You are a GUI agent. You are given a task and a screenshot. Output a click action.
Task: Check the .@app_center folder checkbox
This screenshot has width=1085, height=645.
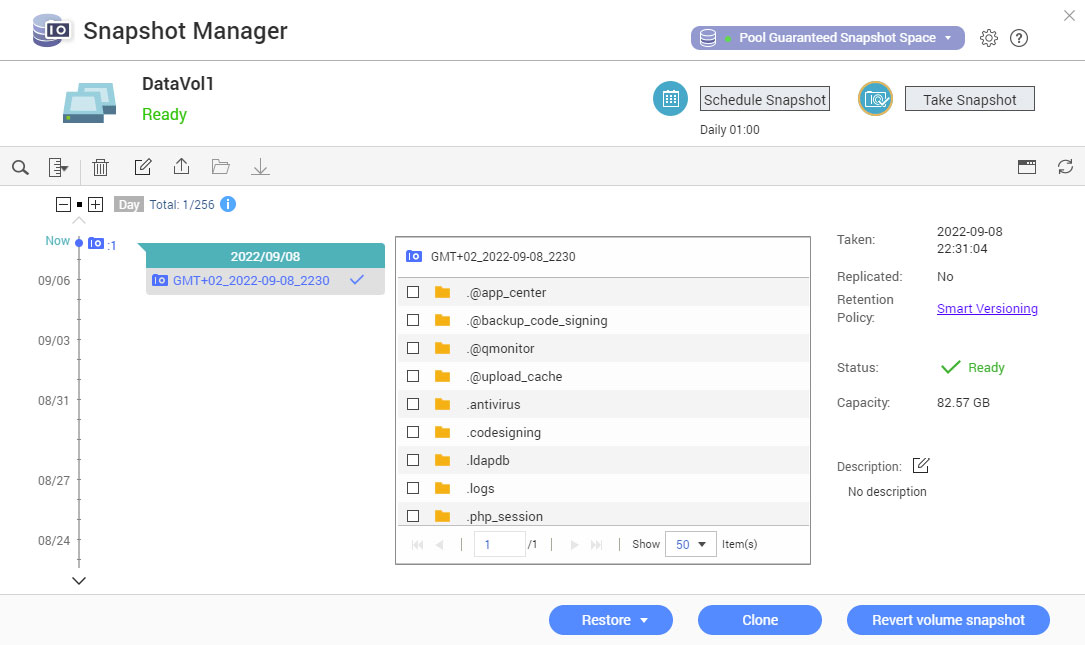coord(413,293)
